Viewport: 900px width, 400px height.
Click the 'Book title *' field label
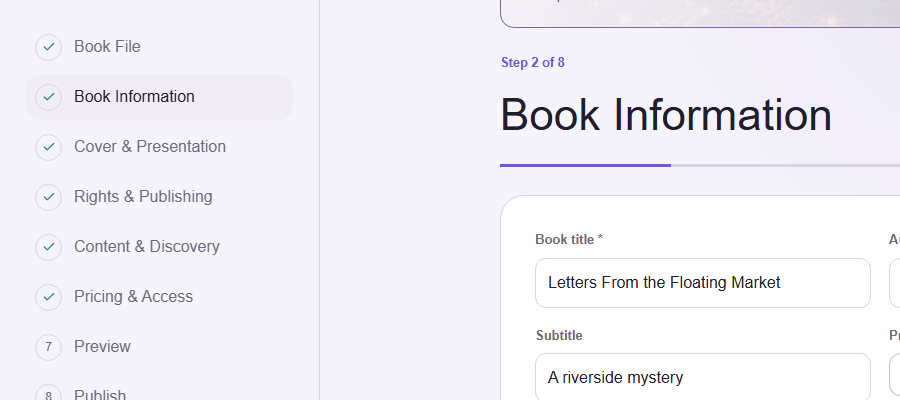[569, 239]
